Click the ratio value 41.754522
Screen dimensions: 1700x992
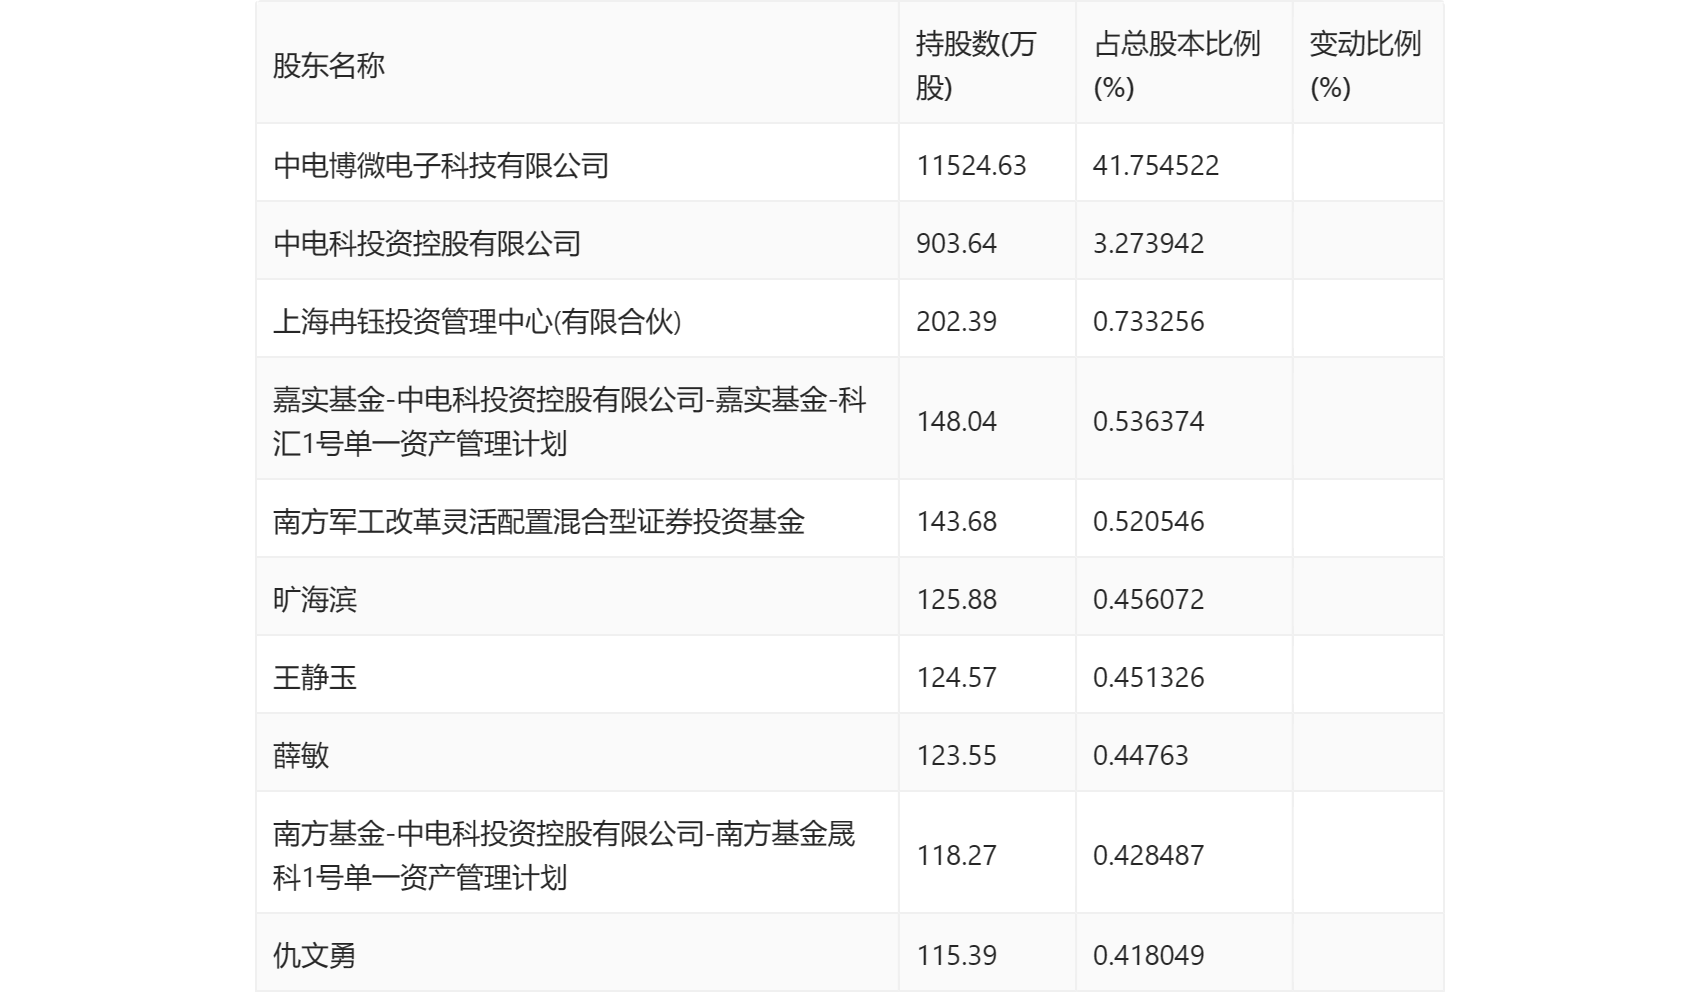1156,165
